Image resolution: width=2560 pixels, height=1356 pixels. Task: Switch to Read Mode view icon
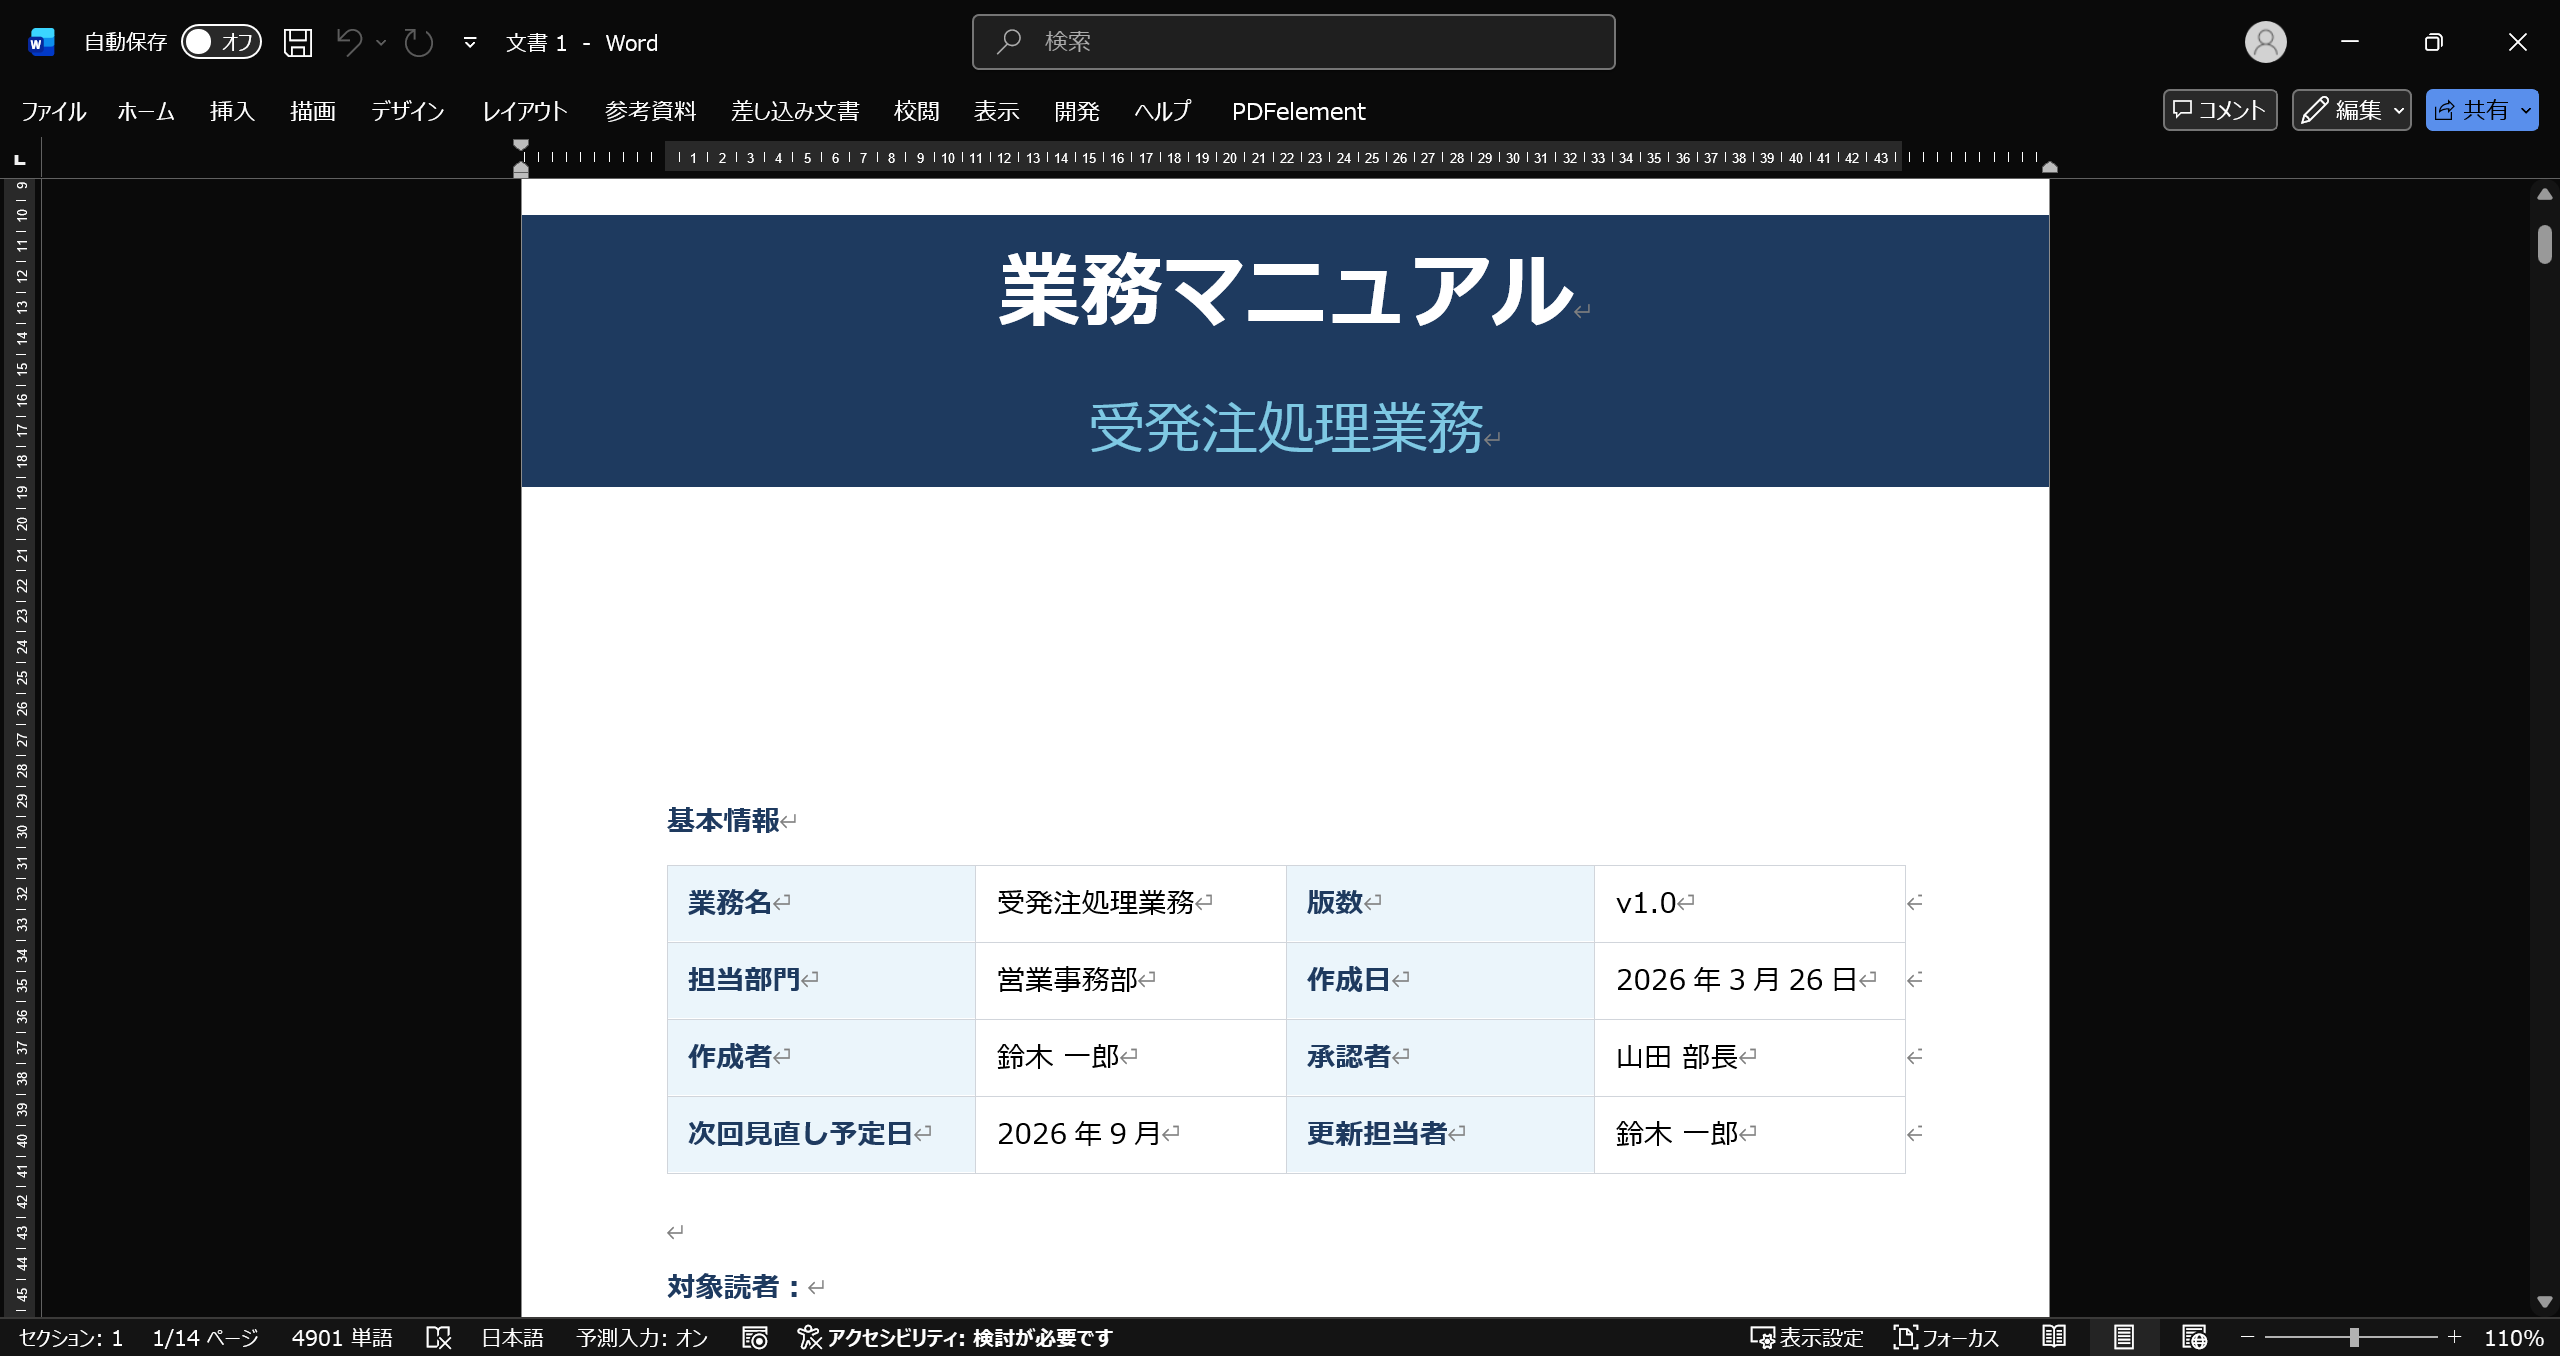2054,1337
